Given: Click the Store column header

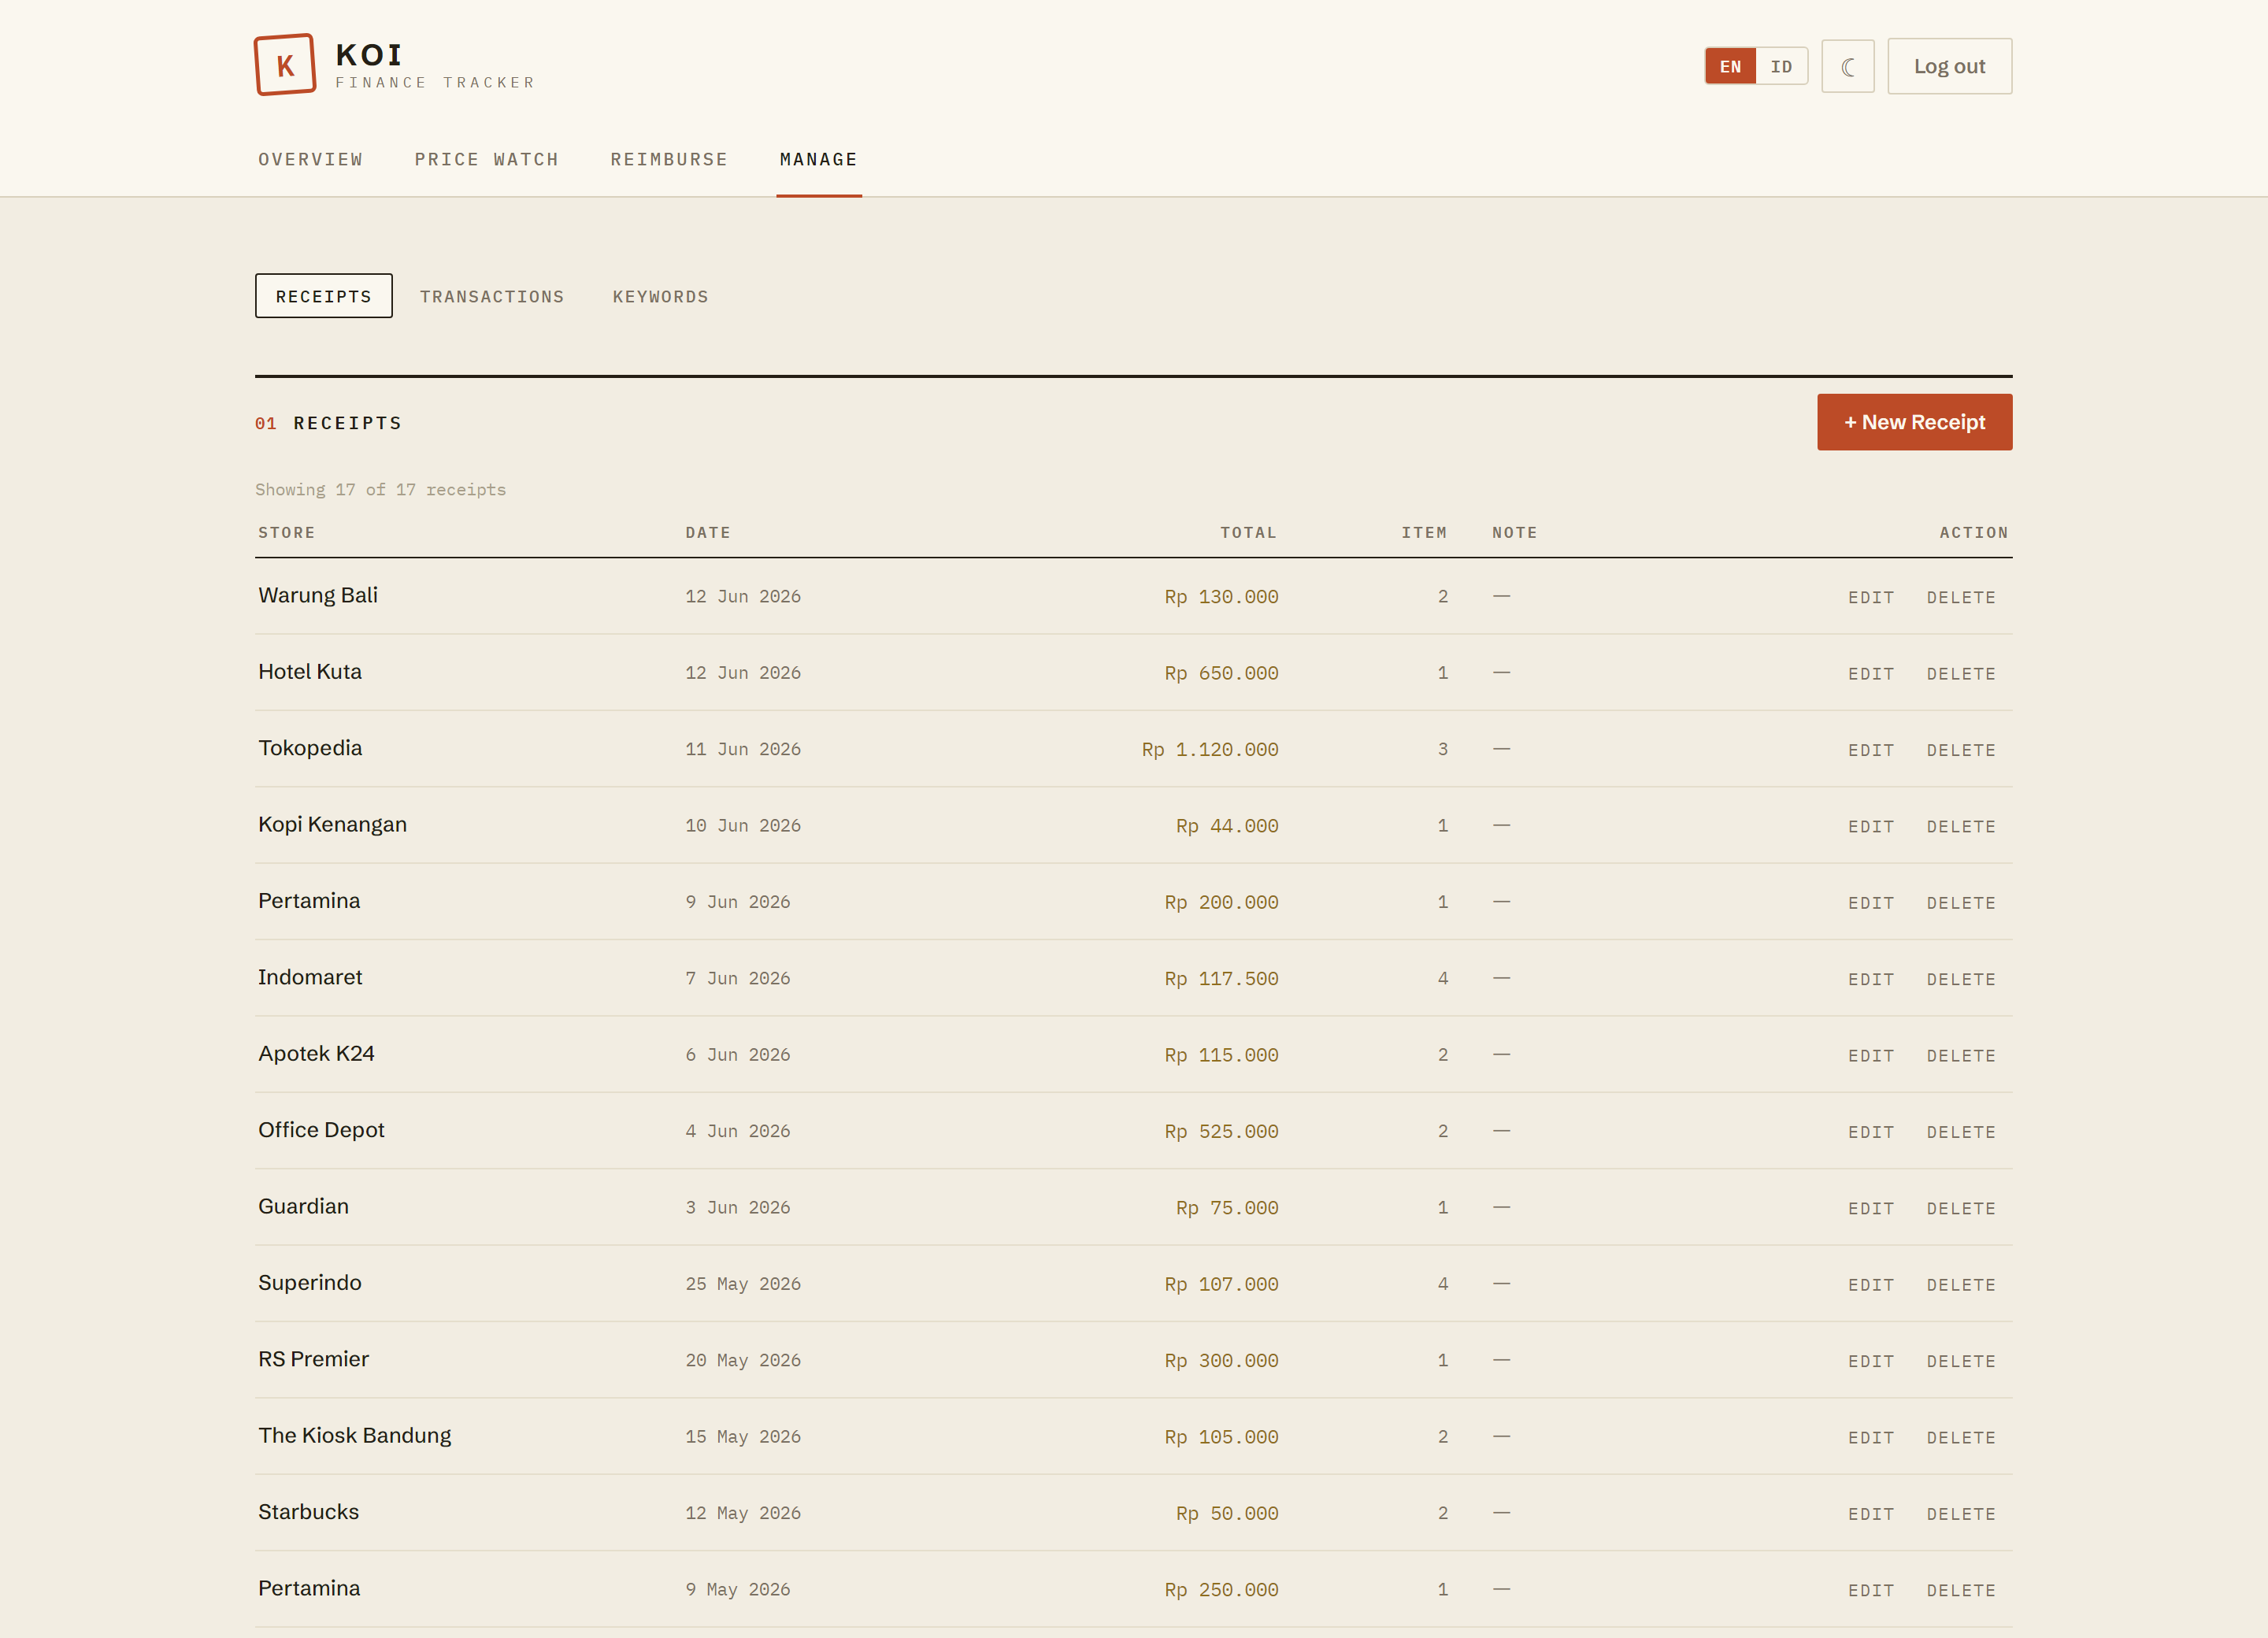Looking at the screenshot, I should (287, 532).
